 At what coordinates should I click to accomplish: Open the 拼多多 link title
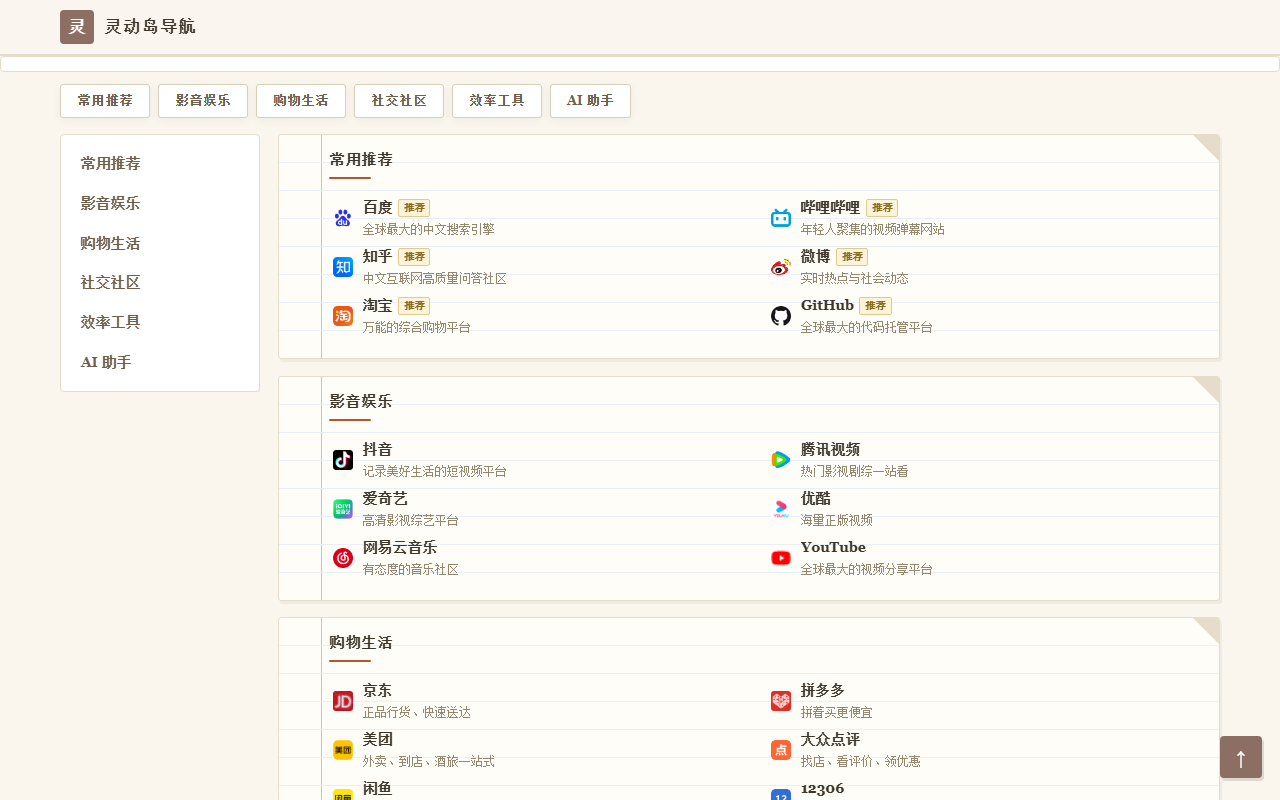point(823,691)
